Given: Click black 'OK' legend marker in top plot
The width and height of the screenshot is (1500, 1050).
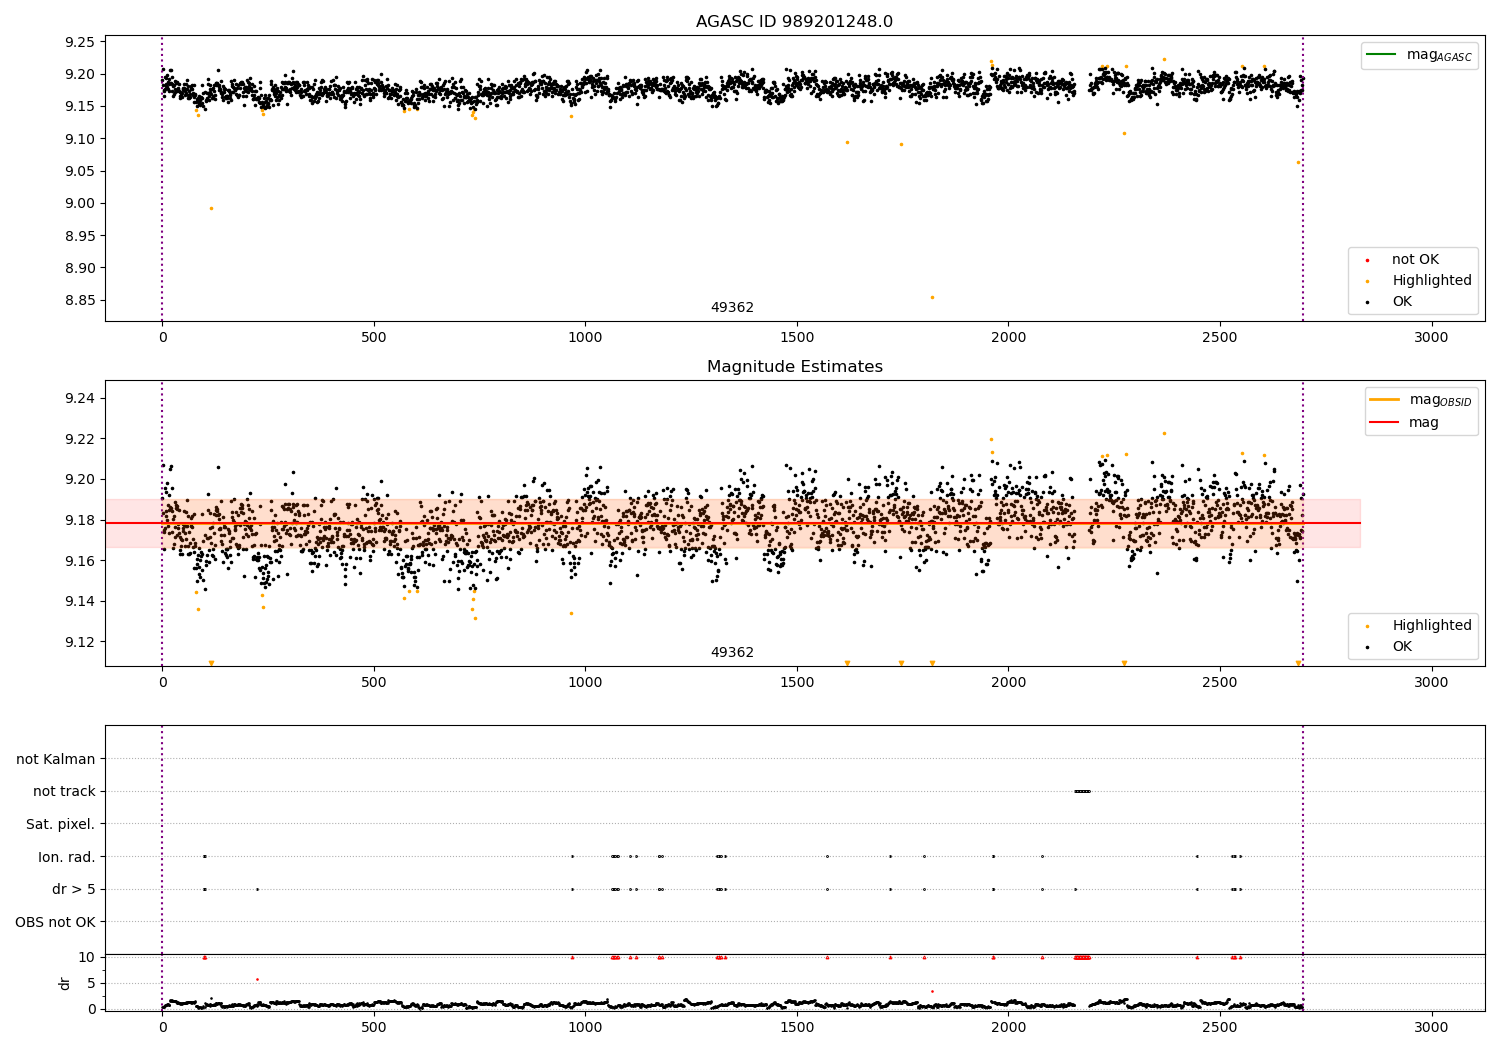Looking at the screenshot, I should [x=1368, y=302].
